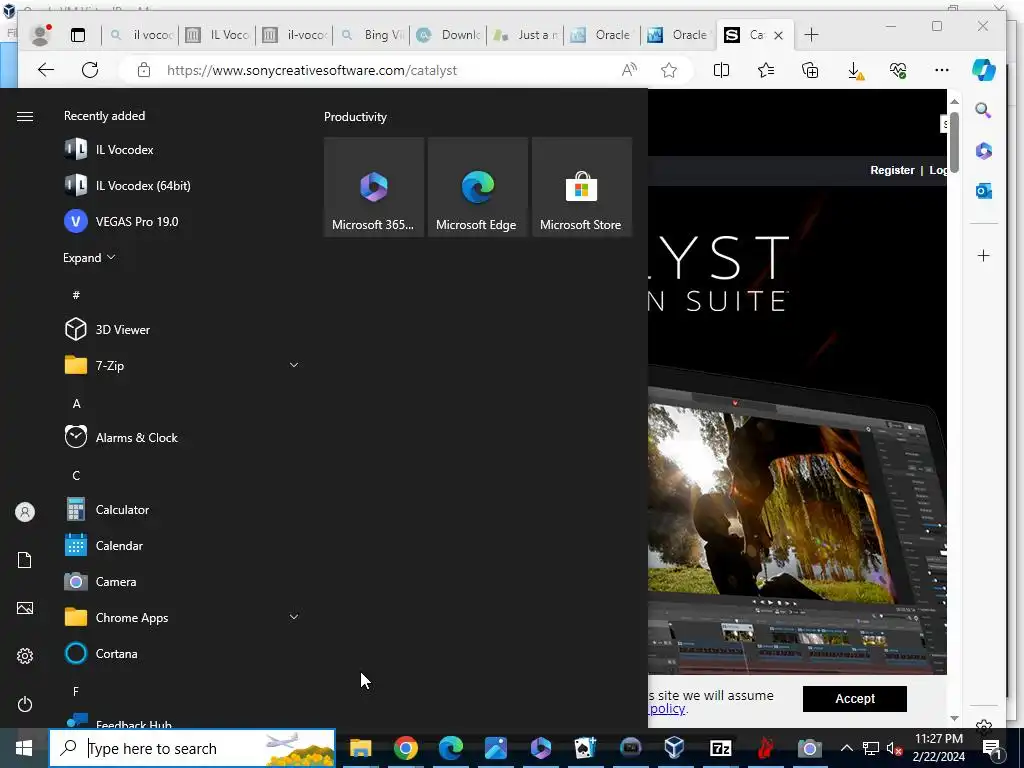
Task: Open the Solitaire icon on the taskbar
Action: (585, 748)
